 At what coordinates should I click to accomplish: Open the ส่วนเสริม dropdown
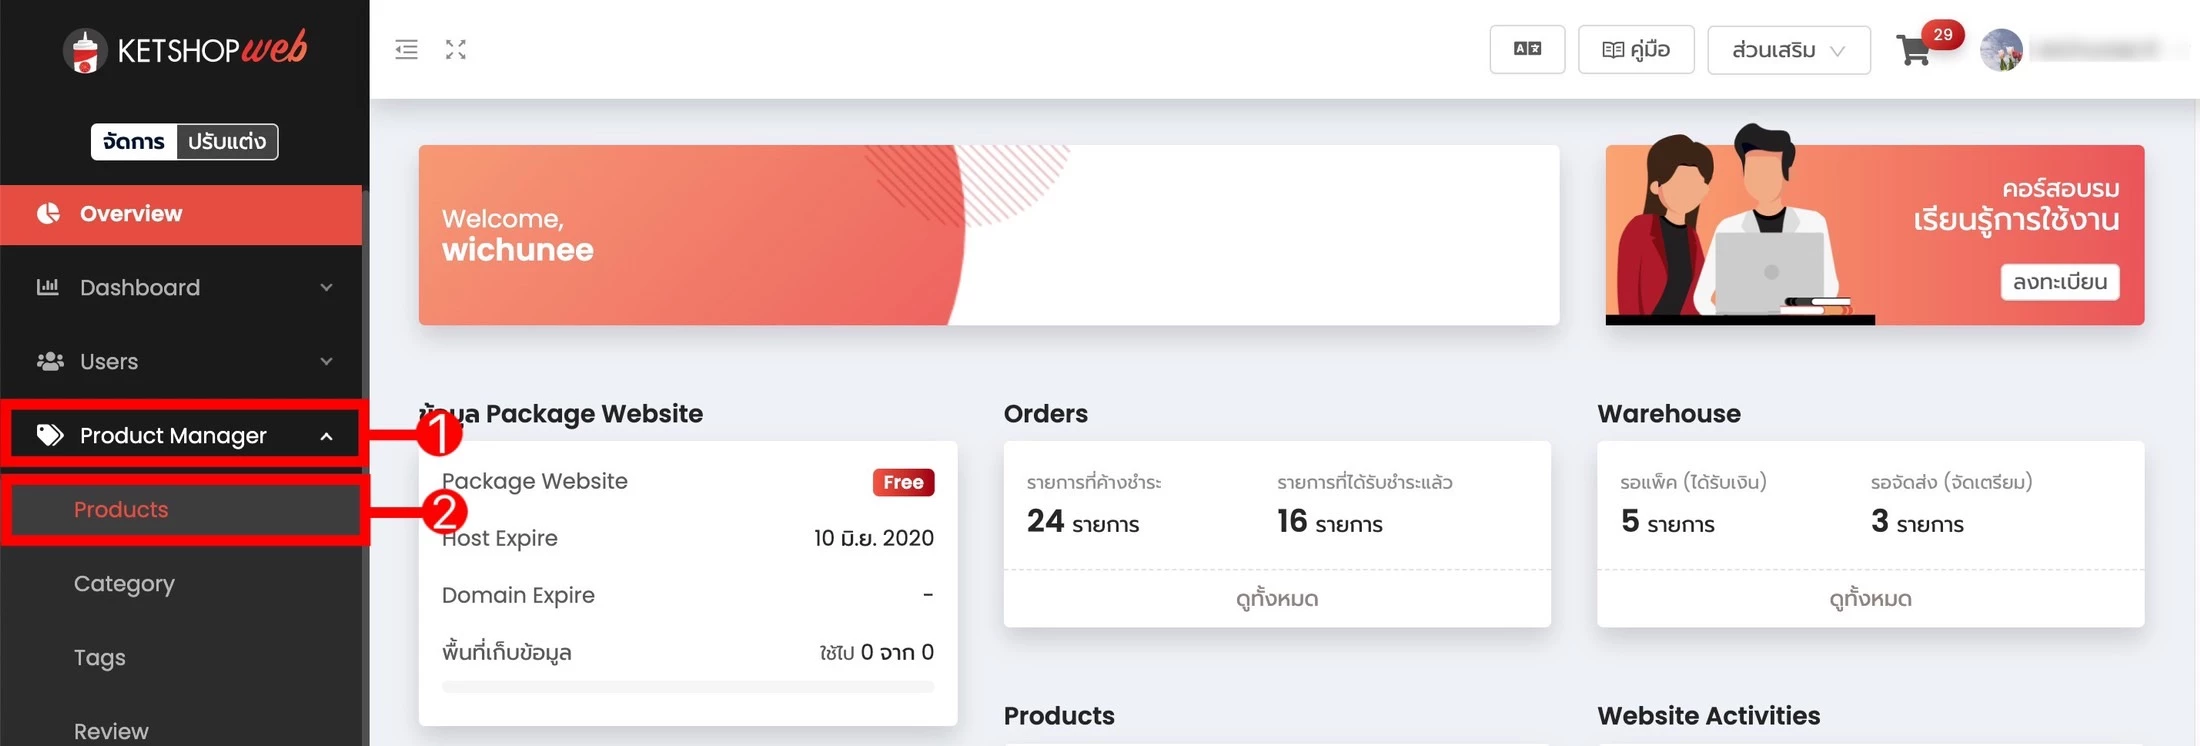coord(1788,50)
